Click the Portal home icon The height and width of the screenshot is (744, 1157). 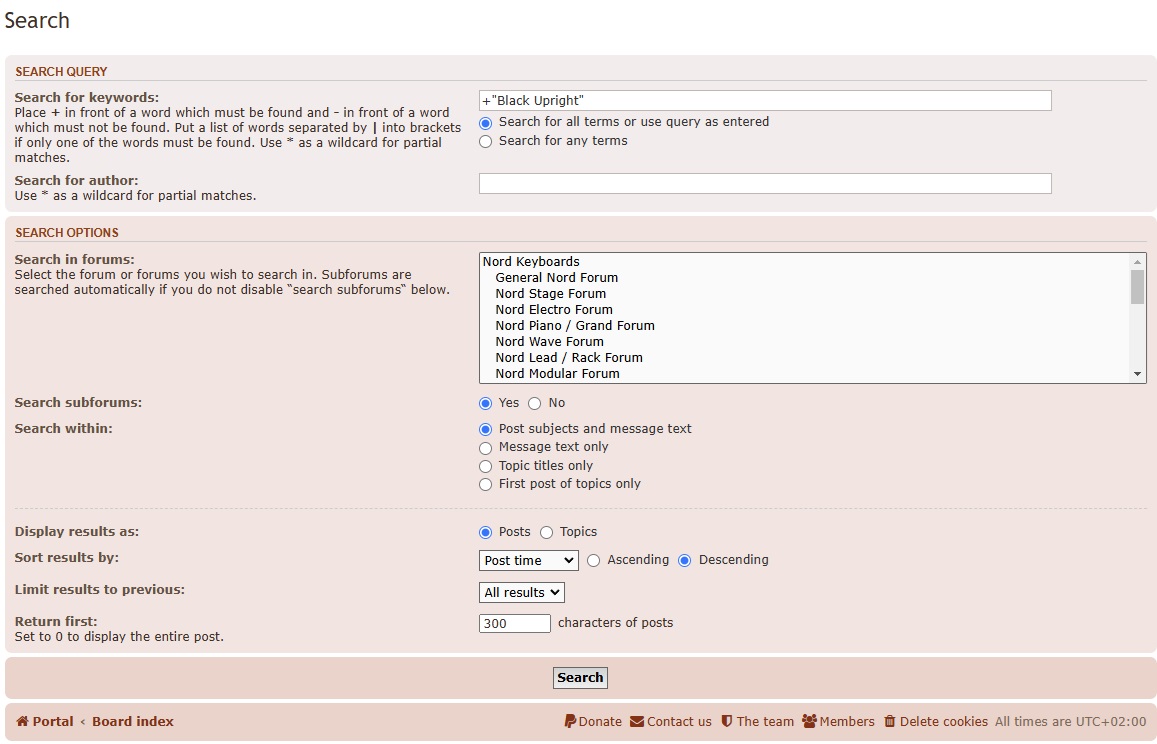tap(22, 722)
